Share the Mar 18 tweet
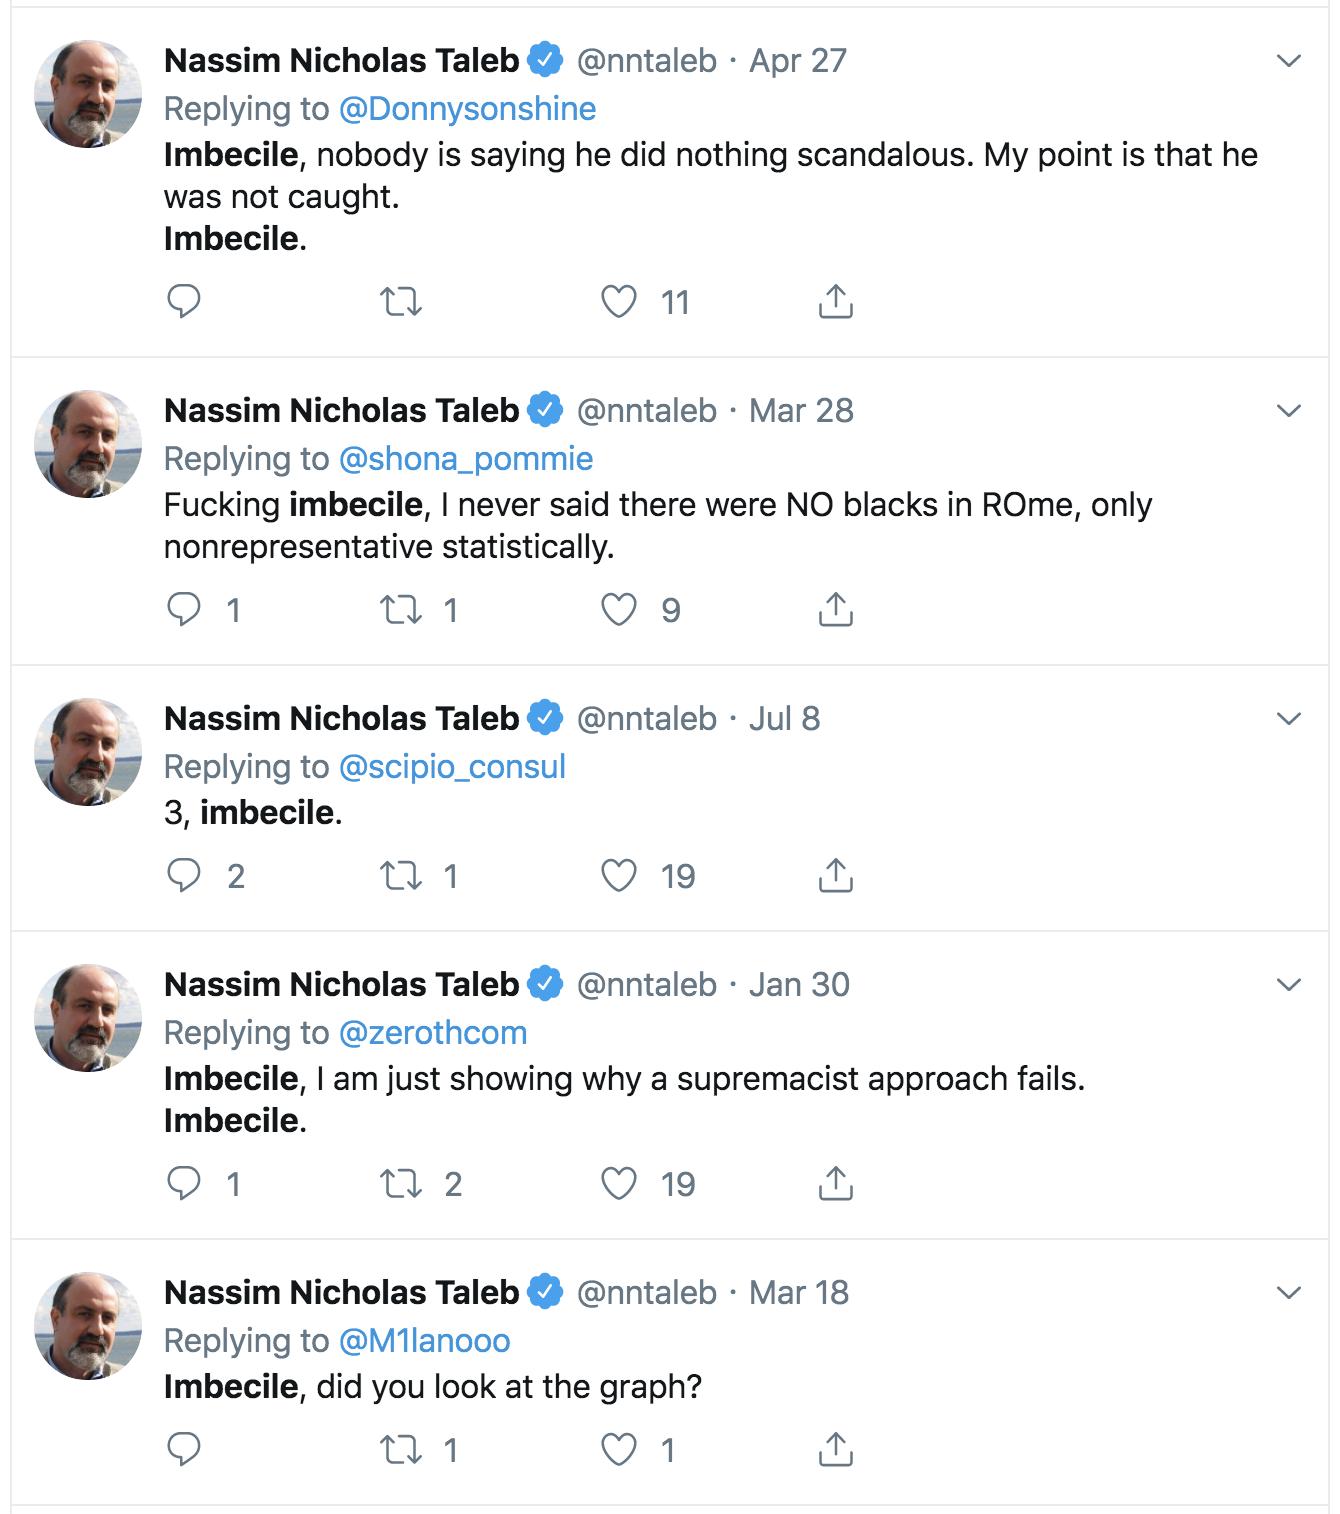The width and height of the screenshot is (1340, 1514). [835, 1449]
